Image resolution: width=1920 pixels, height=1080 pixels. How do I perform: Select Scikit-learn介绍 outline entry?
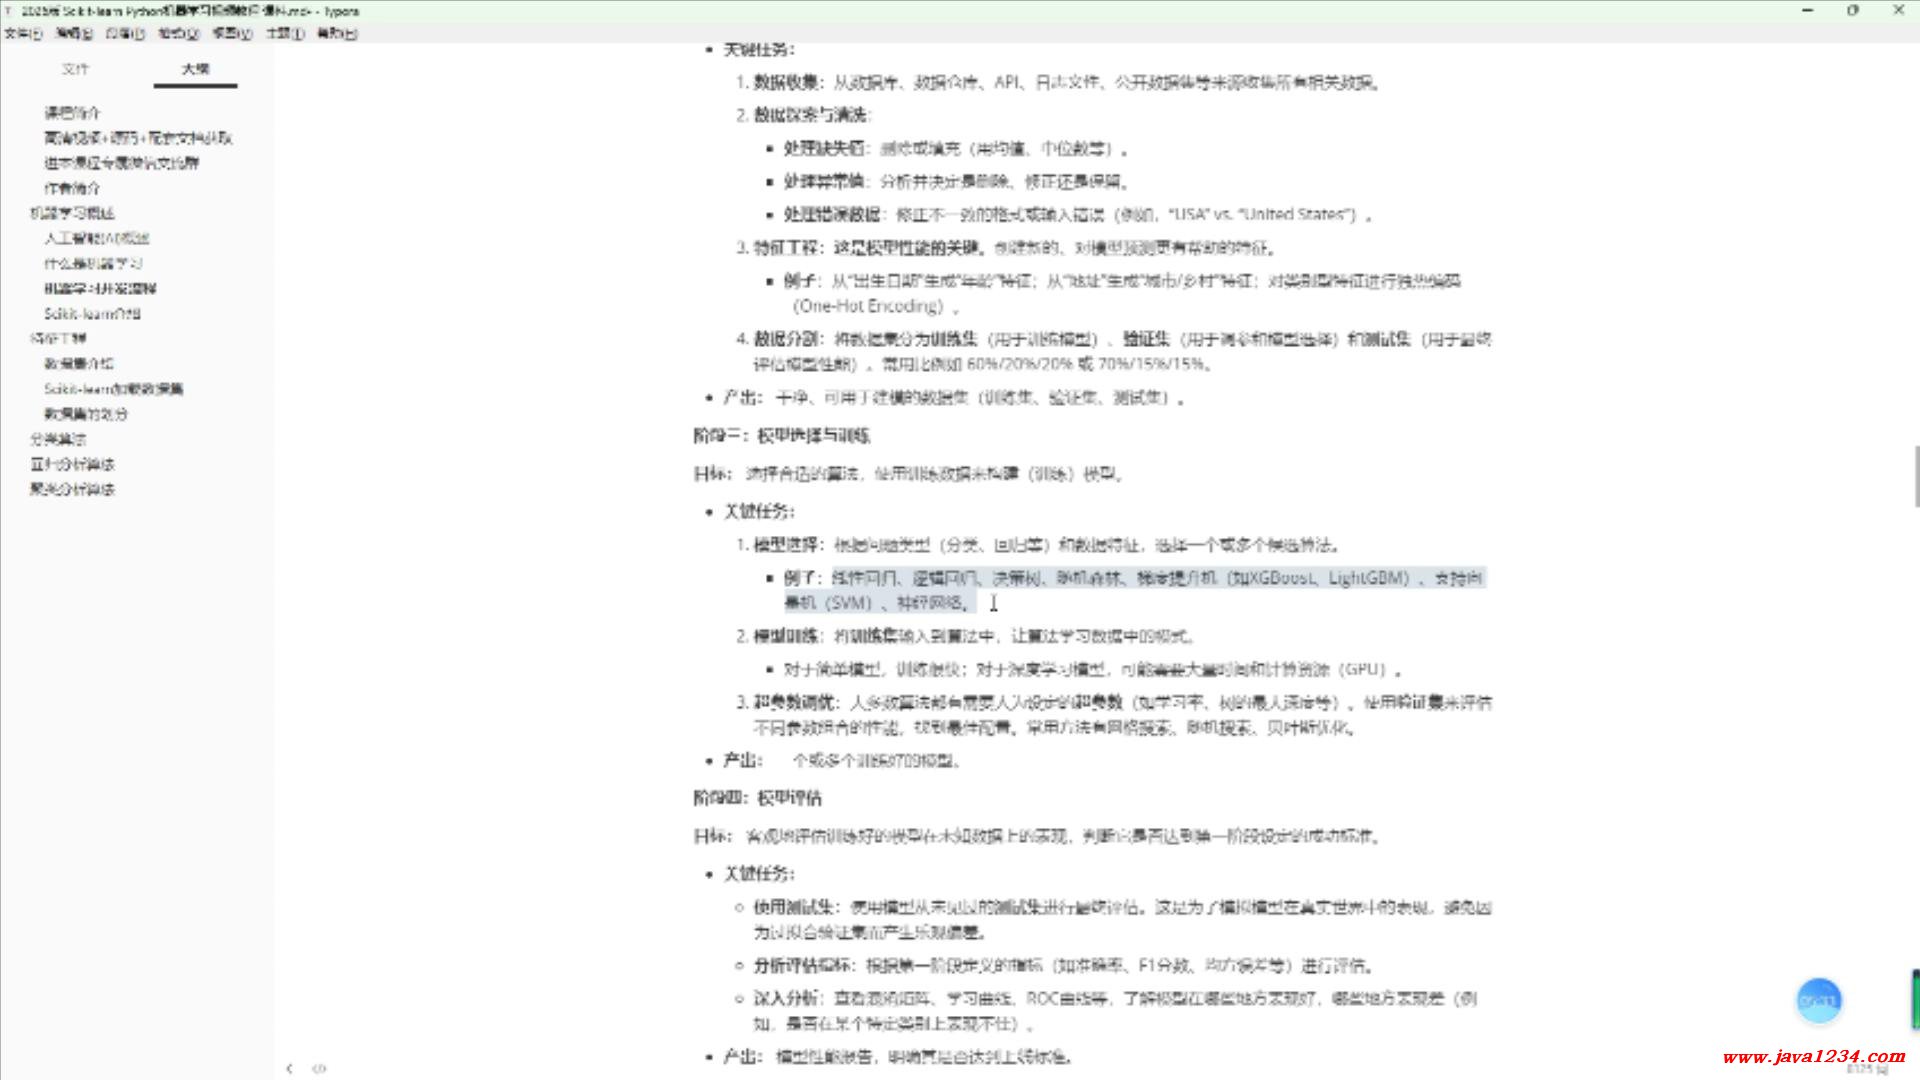(x=92, y=314)
